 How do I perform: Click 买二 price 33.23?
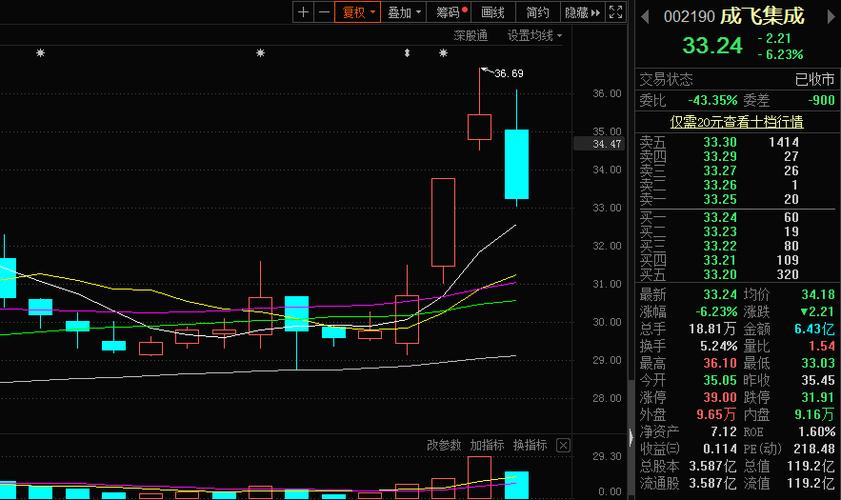(720, 231)
